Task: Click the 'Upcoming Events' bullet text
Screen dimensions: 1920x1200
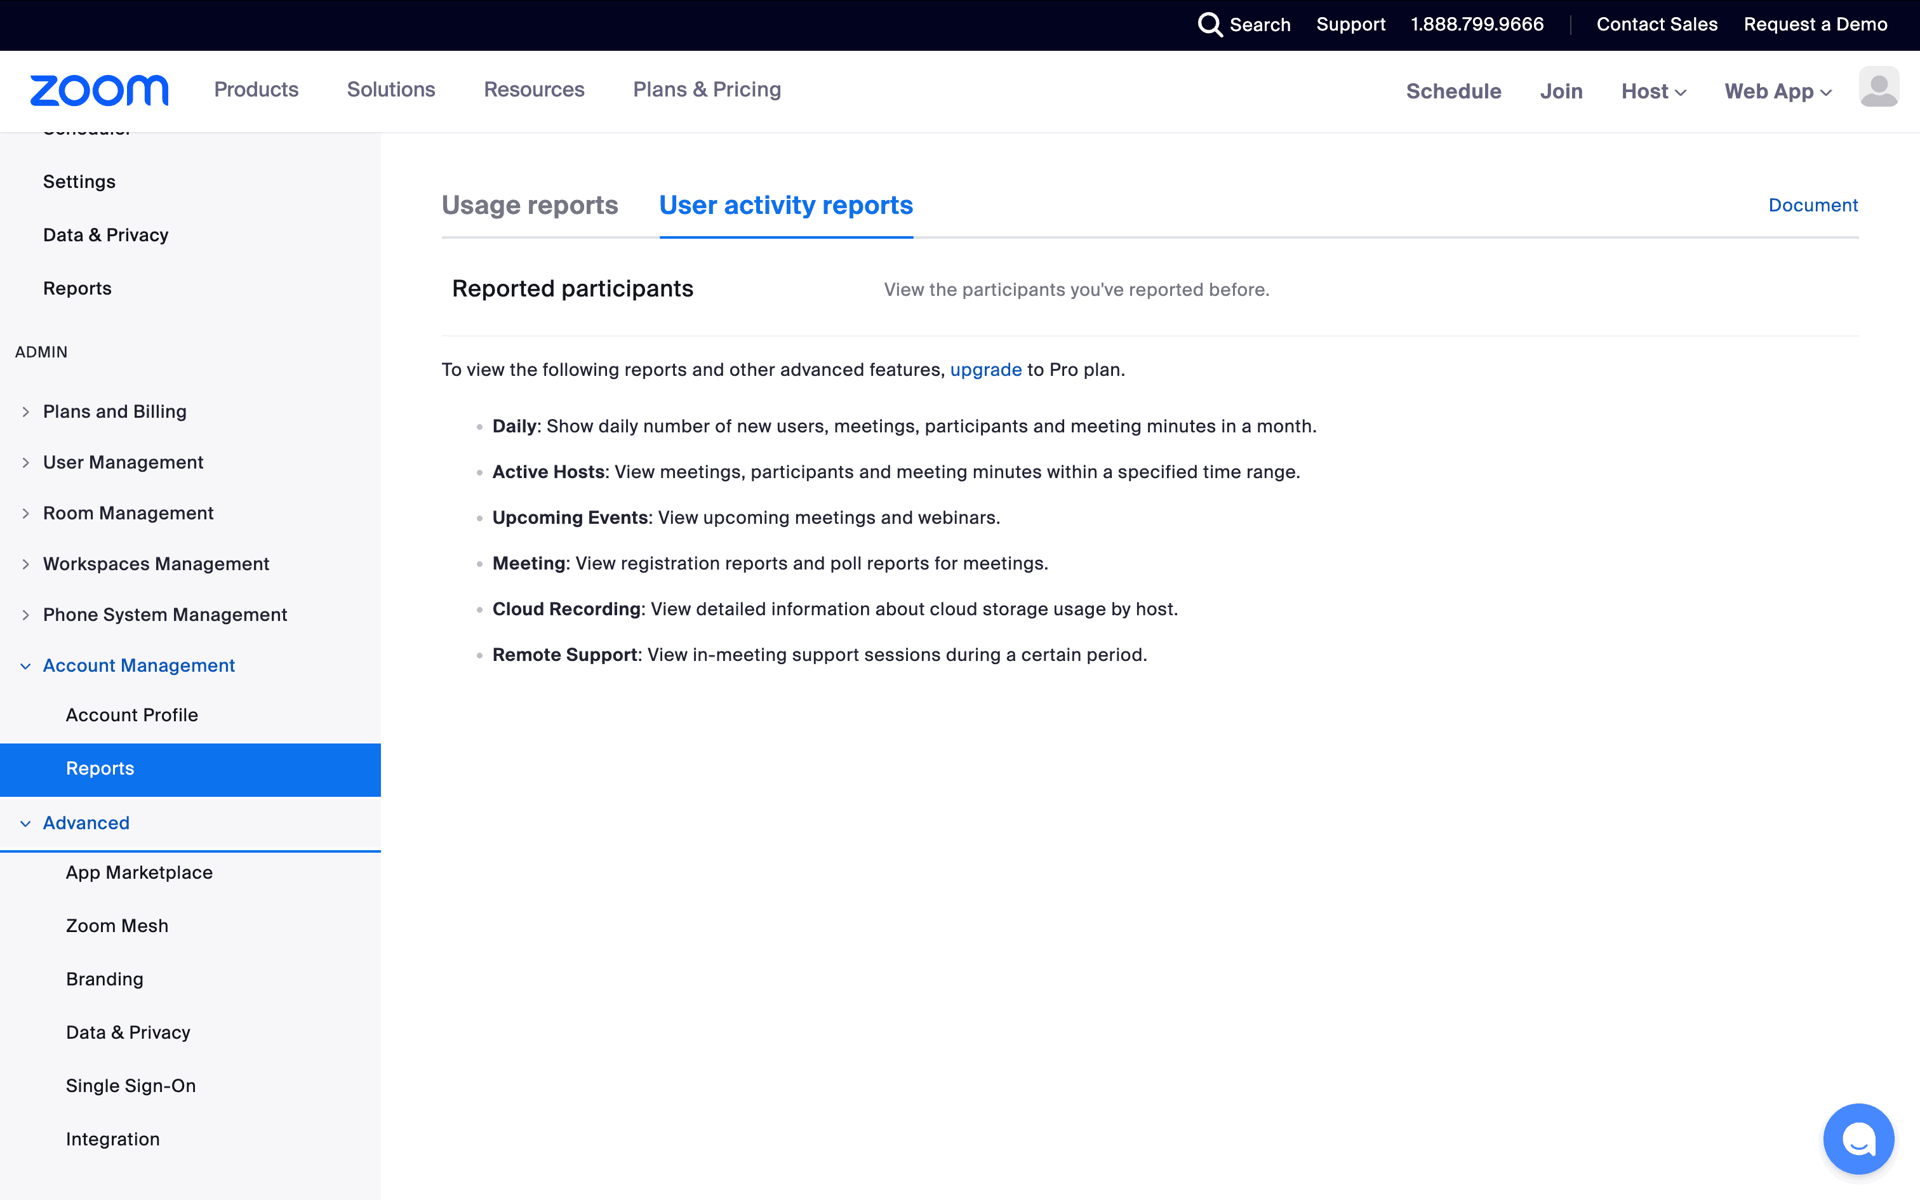Action: click(x=570, y=518)
